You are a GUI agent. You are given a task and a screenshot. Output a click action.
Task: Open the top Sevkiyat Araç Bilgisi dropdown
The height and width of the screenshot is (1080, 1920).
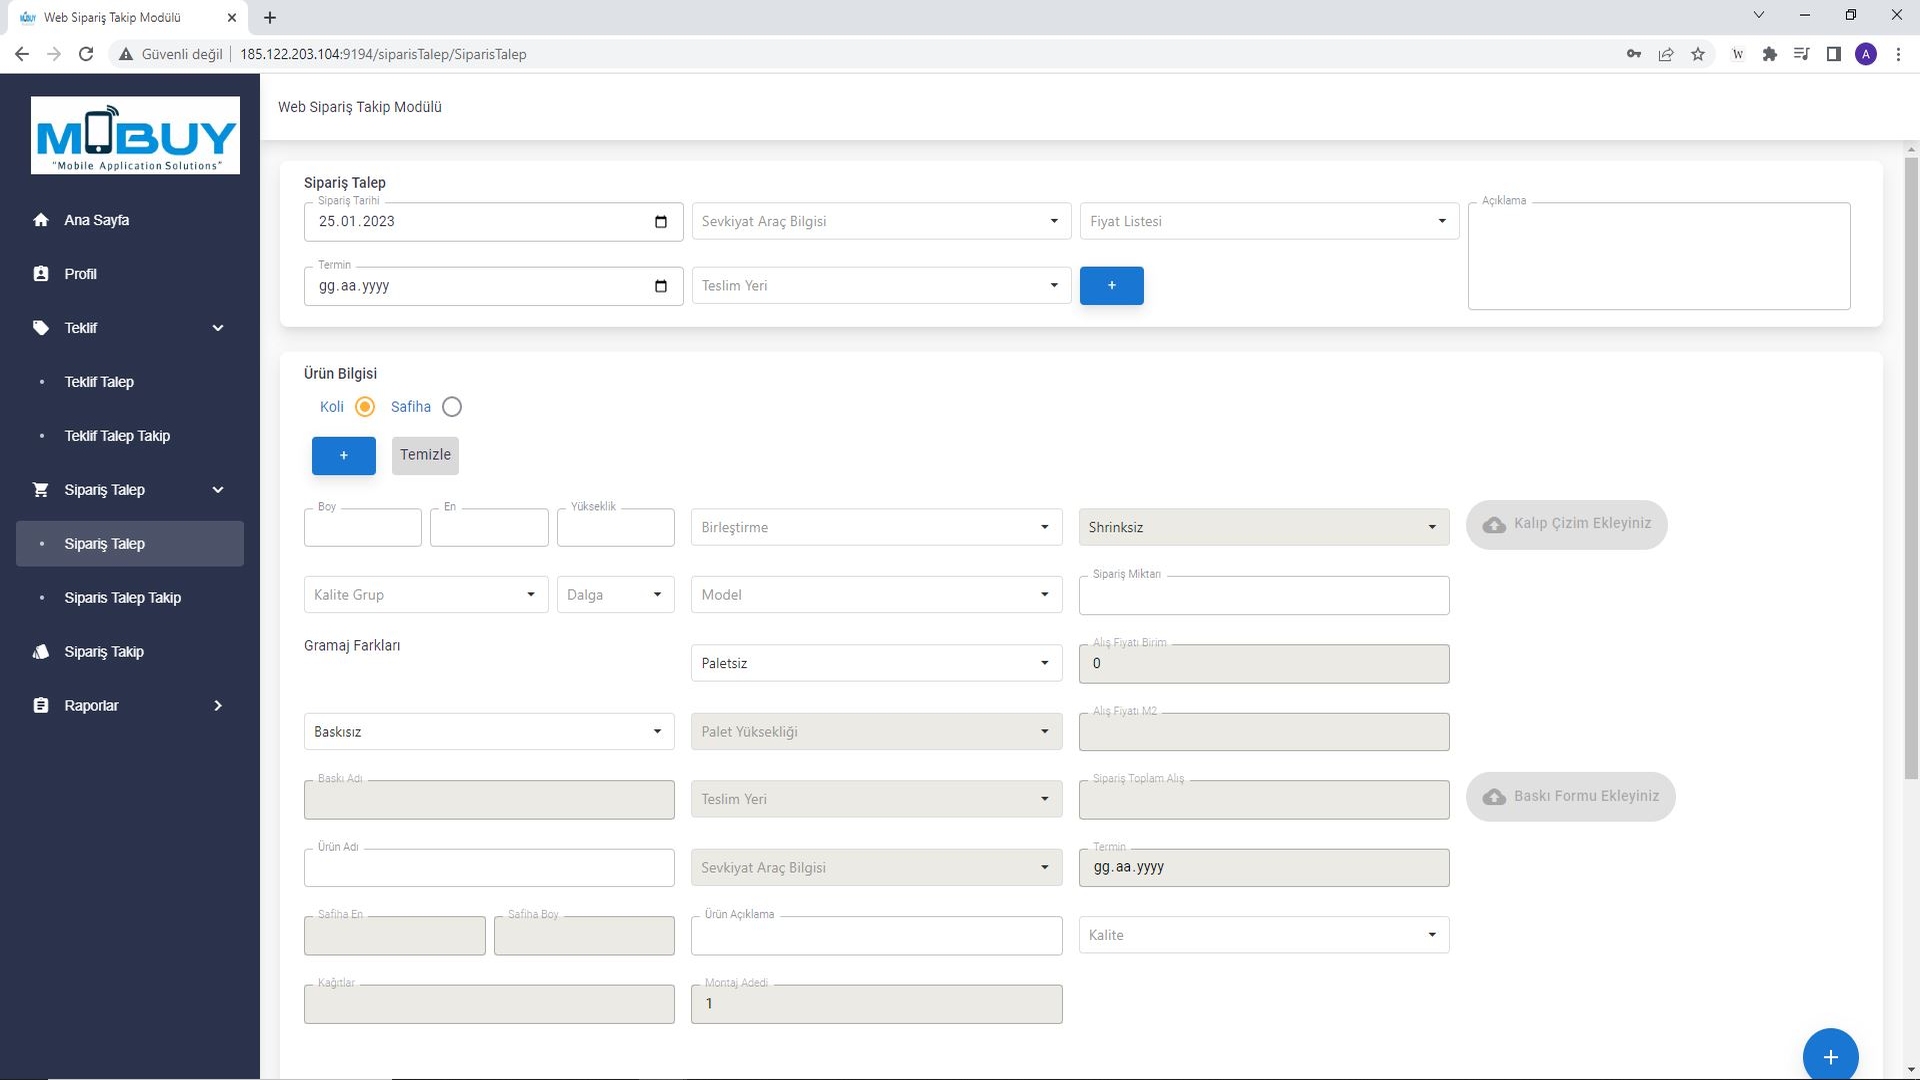pyautogui.click(x=881, y=221)
